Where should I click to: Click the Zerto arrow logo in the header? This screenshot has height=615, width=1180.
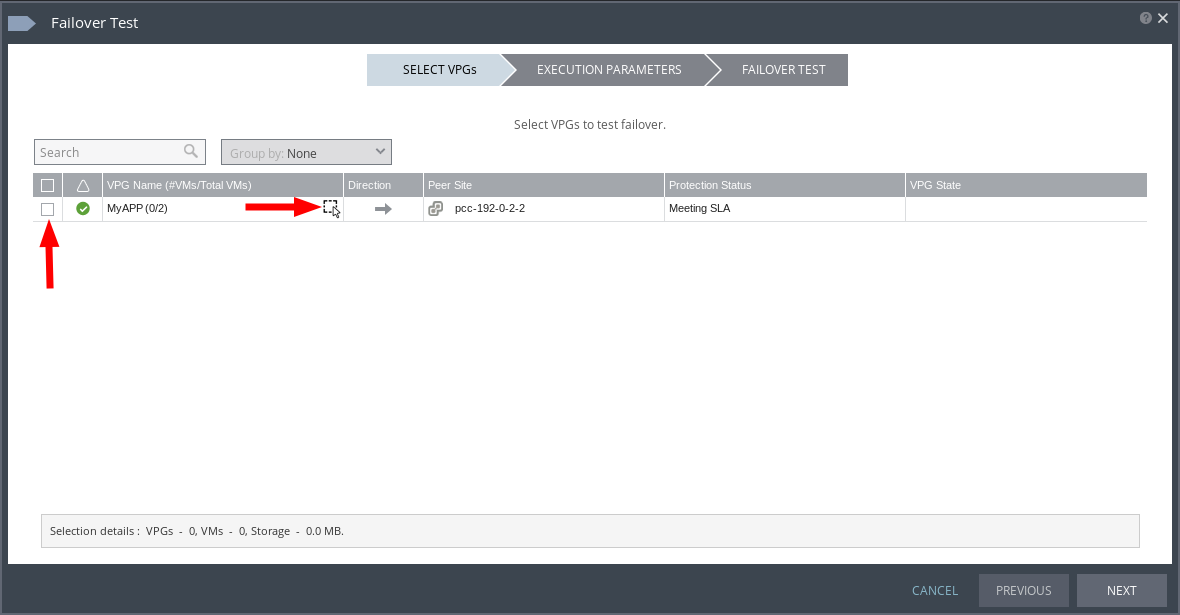[x=21, y=22]
